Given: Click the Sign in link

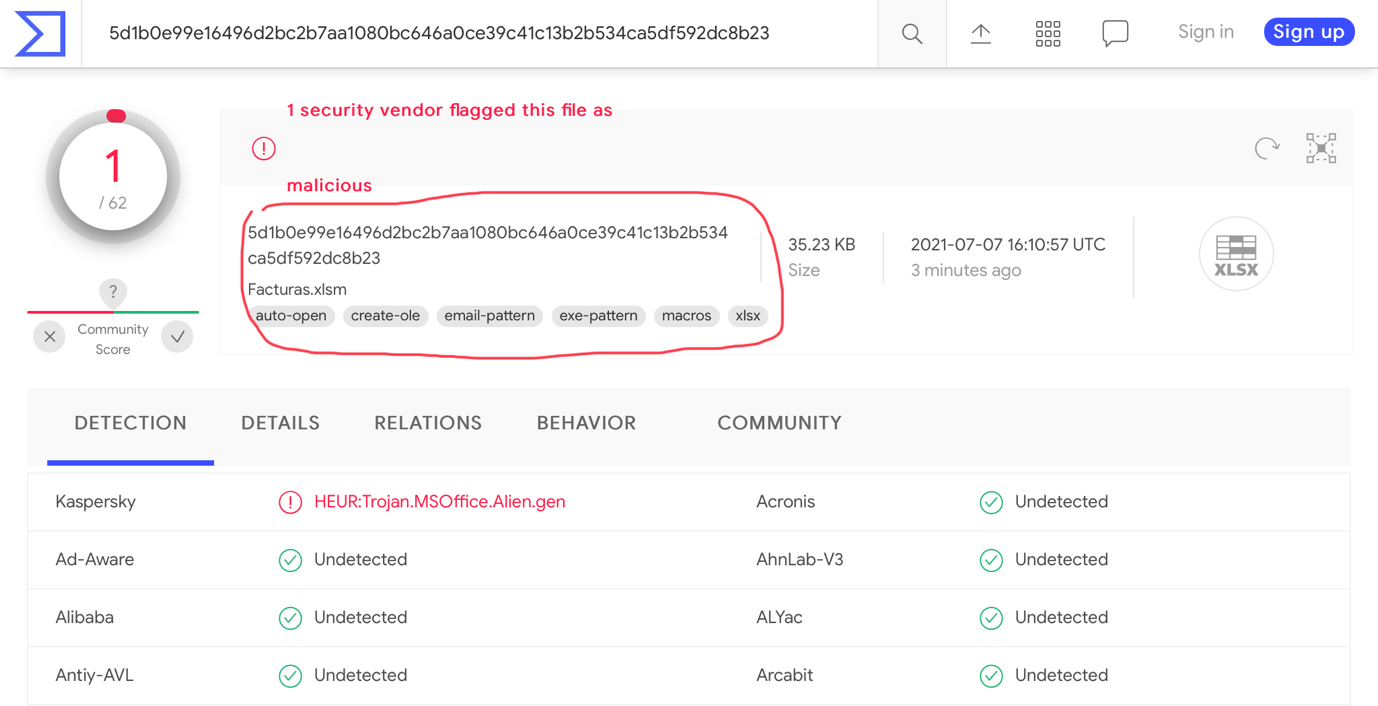Looking at the screenshot, I should pyautogui.click(x=1205, y=31).
